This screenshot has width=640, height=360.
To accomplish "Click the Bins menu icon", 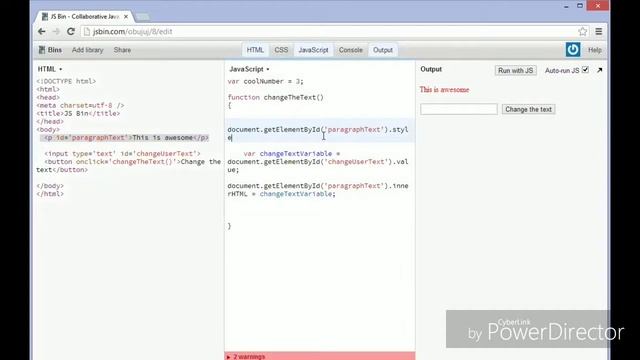I will click(42, 50).
